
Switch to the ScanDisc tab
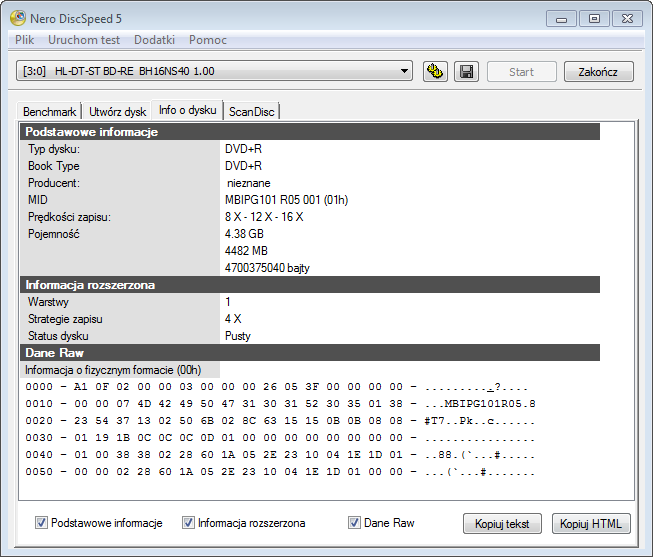[x=252, y=112]
